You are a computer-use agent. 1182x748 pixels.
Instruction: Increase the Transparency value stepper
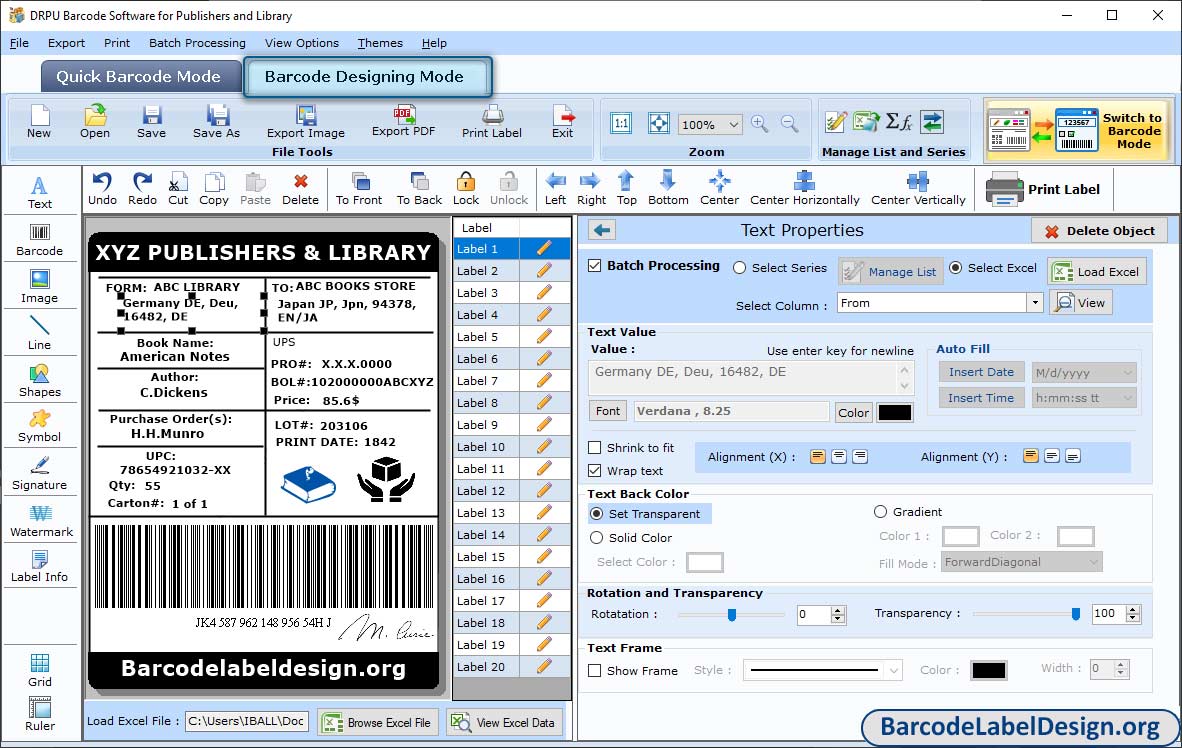point(1133,609)
